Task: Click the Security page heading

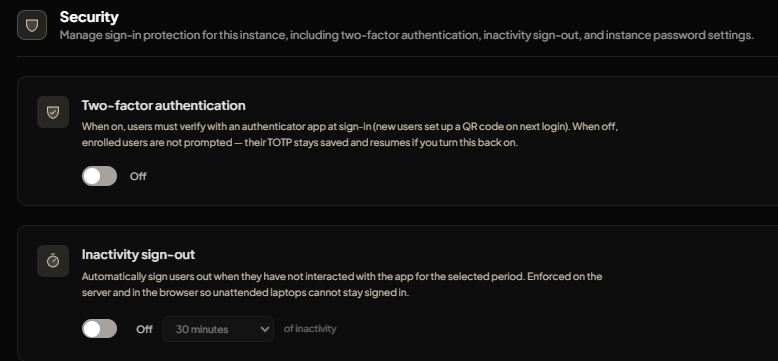Action: tap(89, 17)
